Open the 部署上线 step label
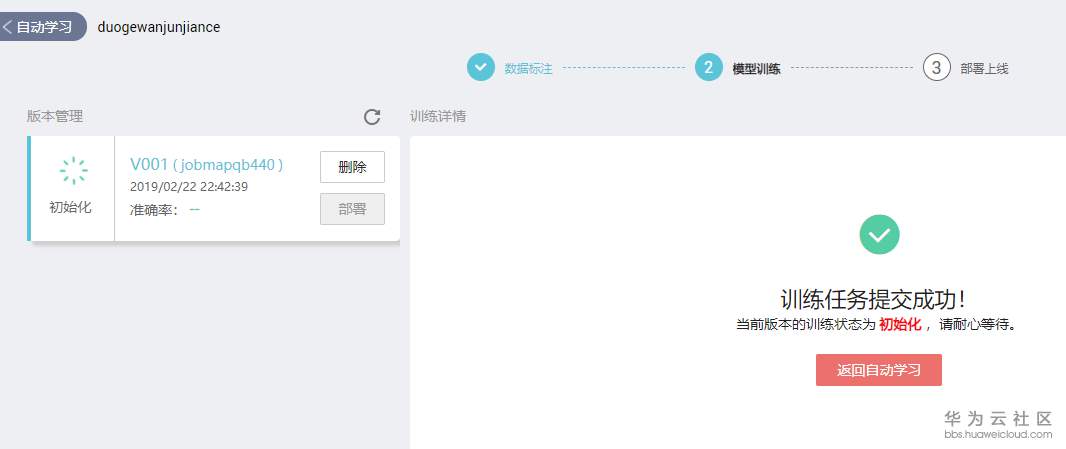The height and width of the screenshot is (449, 1066). [x=984, y=69]
